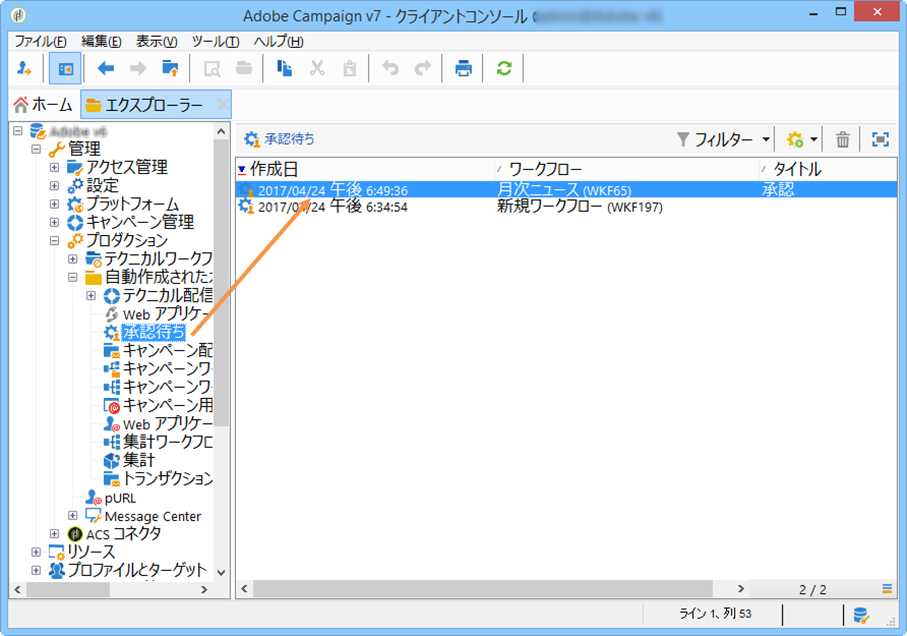Expand the アクセス管理 node
Screen dimensions: 907x636
point(54,168)
